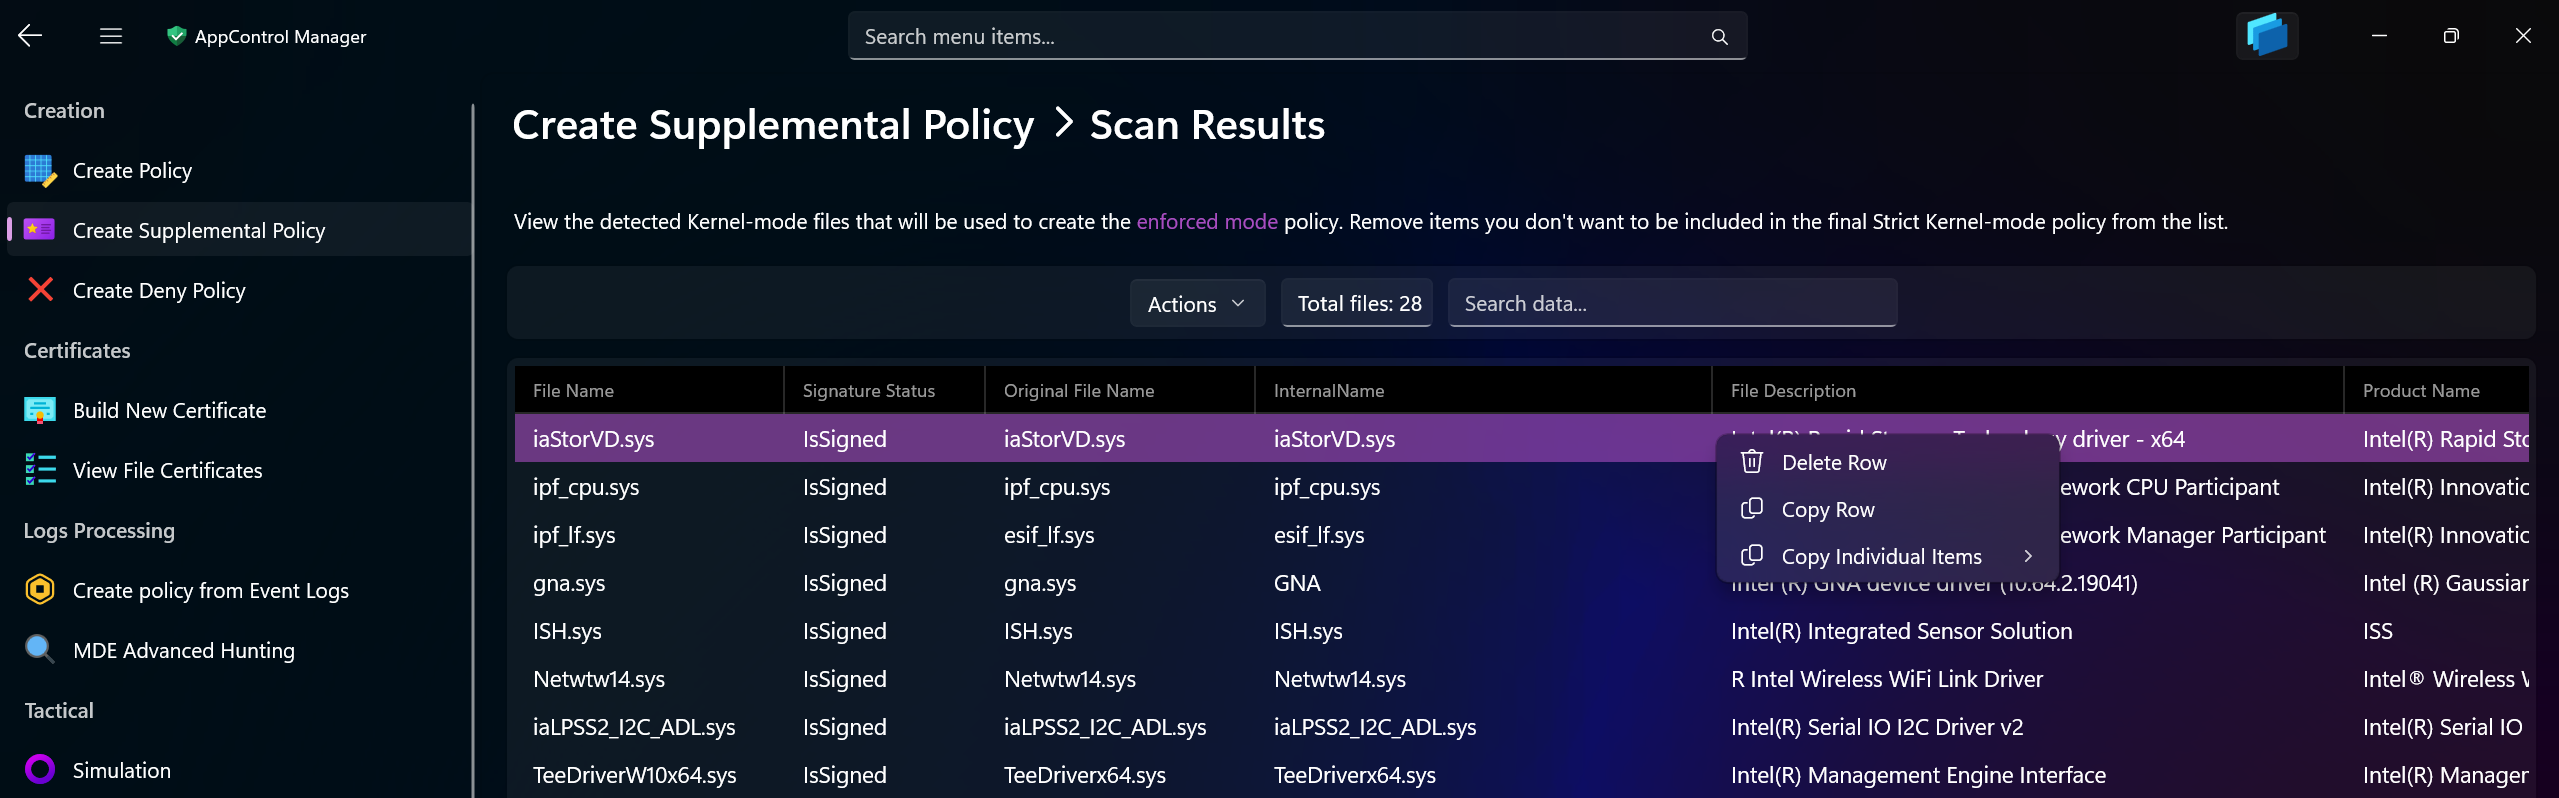The width and height of the screenshot is (2559, 798).
Task: Sort by InternalName column header
Action: pos(1484,390)
